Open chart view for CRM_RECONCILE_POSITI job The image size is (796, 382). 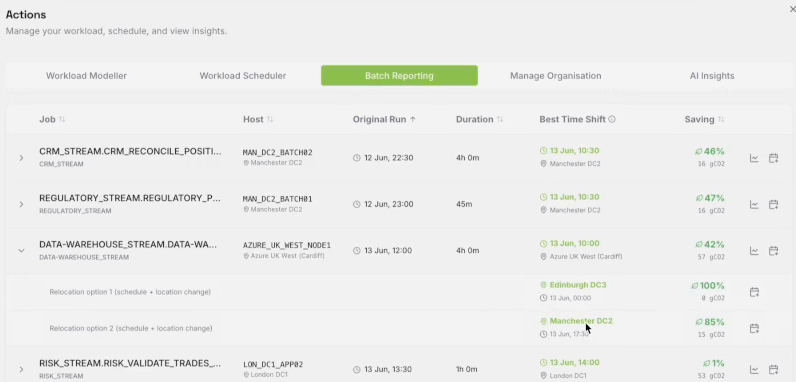point(754,158)
